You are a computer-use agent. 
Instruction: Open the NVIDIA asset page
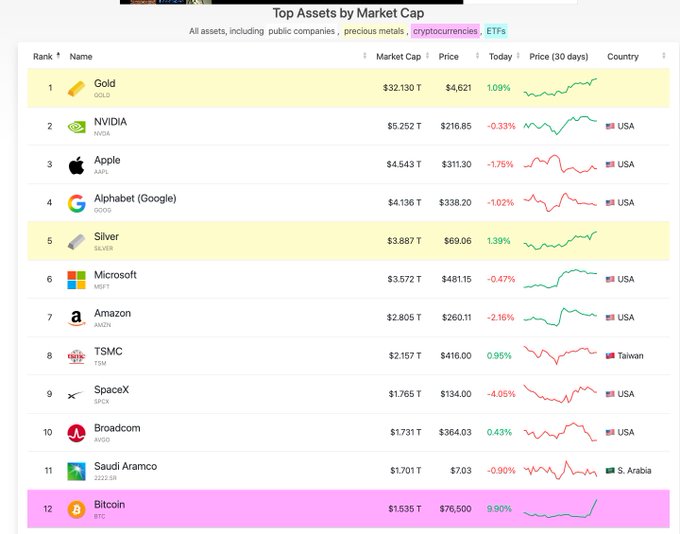click(110, 122)
